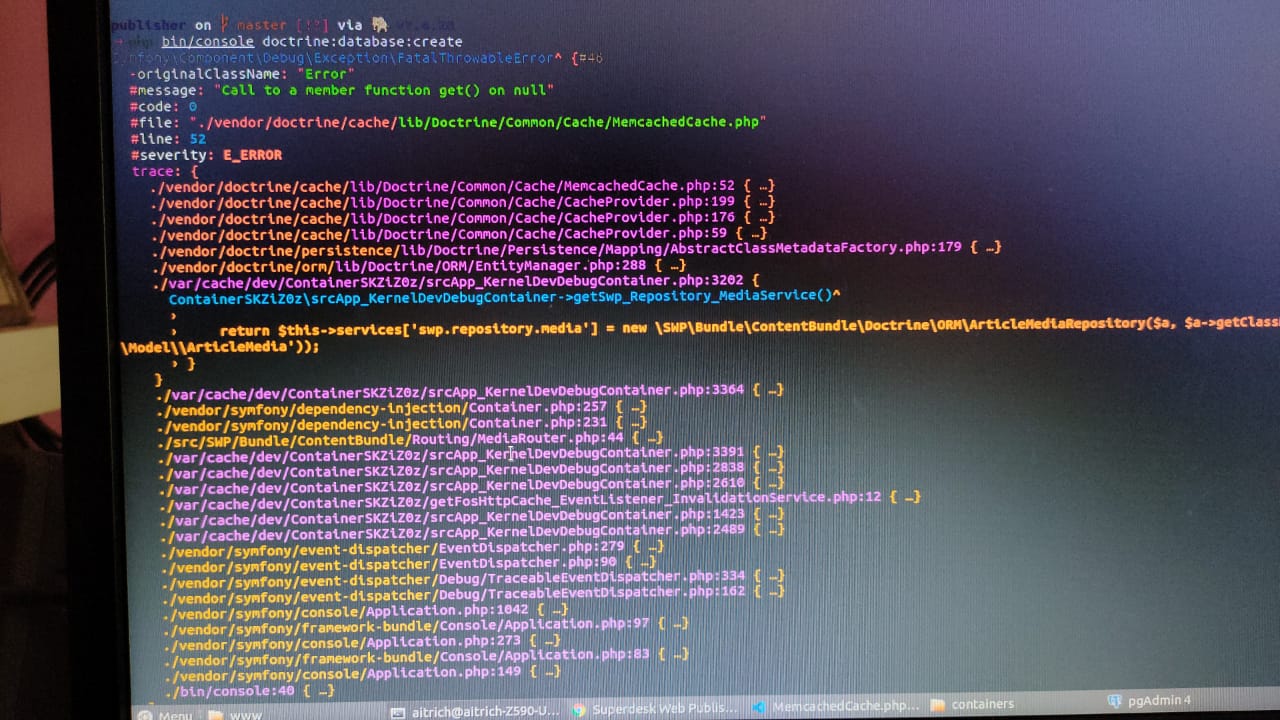
Task: Open the MemcachedCache.php editor taskbar entry
Action: coord(836,706)
